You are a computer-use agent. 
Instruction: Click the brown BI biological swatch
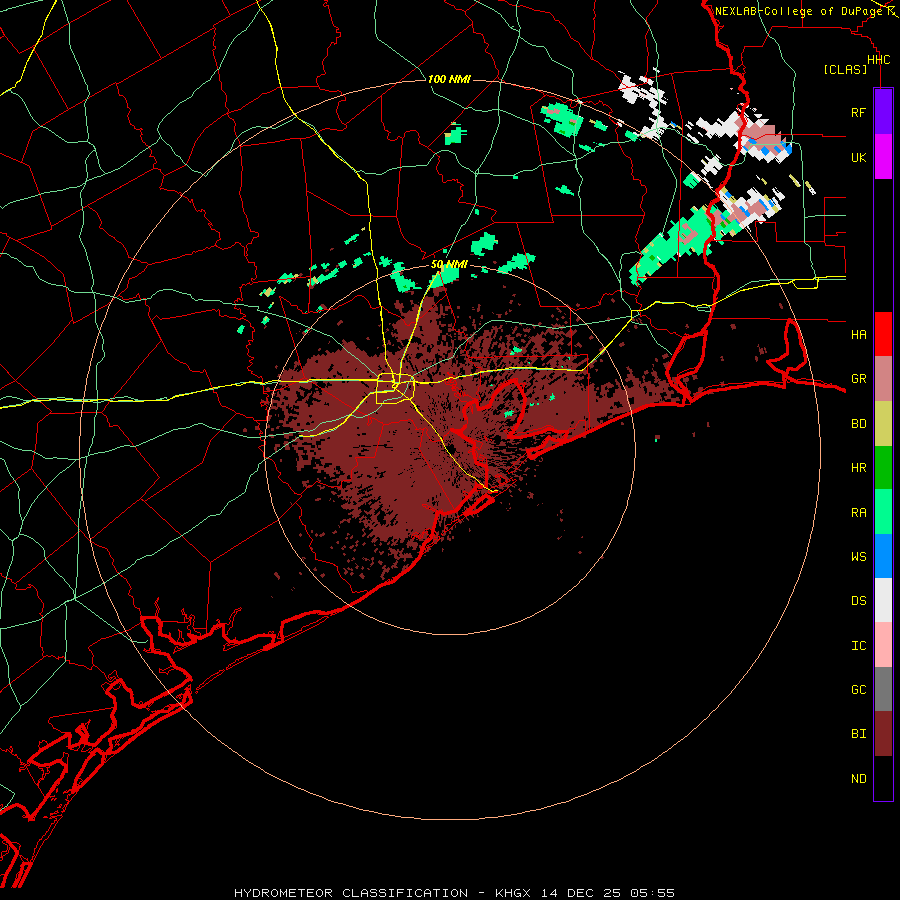click(x=883, y=734)
